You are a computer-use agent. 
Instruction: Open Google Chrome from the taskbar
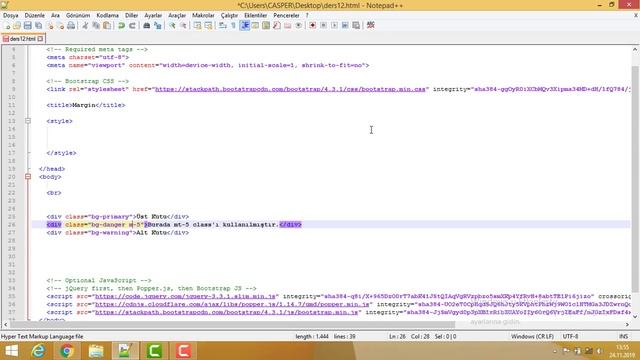tap(67, 351)
